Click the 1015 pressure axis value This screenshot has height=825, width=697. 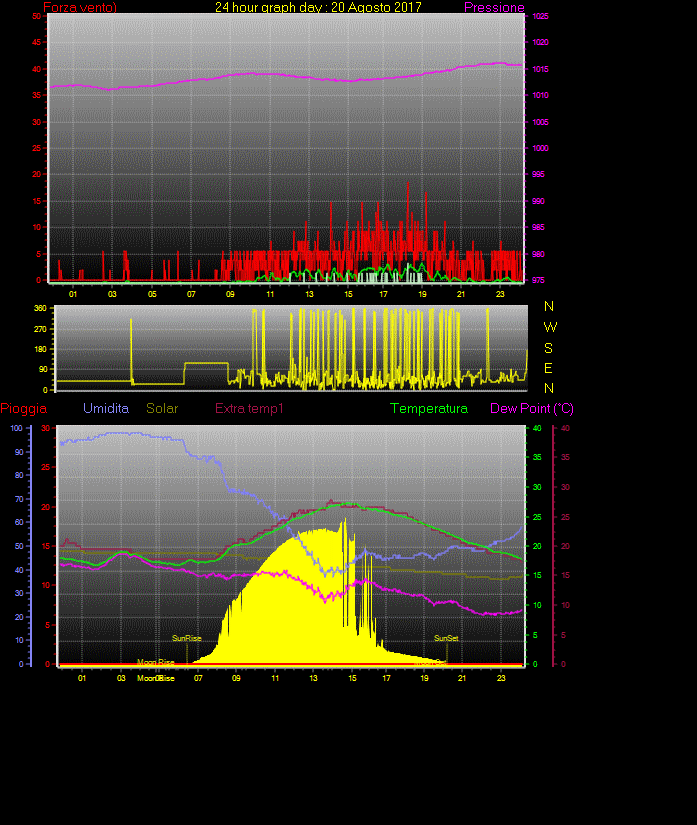coord(540,69)
